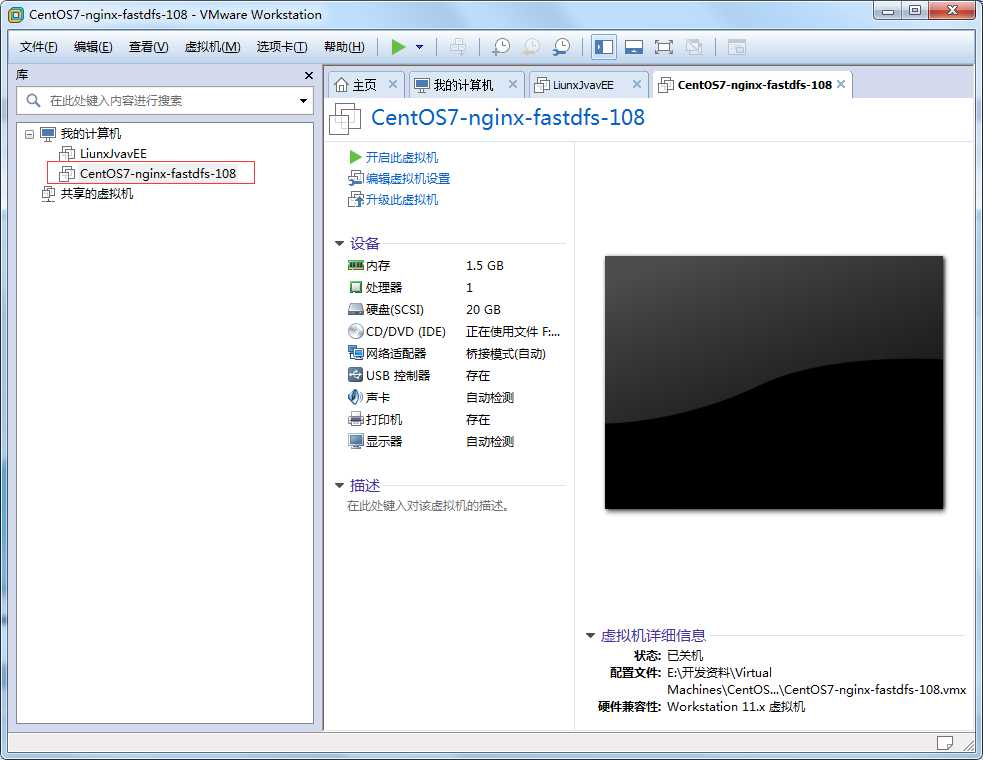The image size is (983, 760).
Task: Click the 20 GB disk value
Action: point(483,310)
